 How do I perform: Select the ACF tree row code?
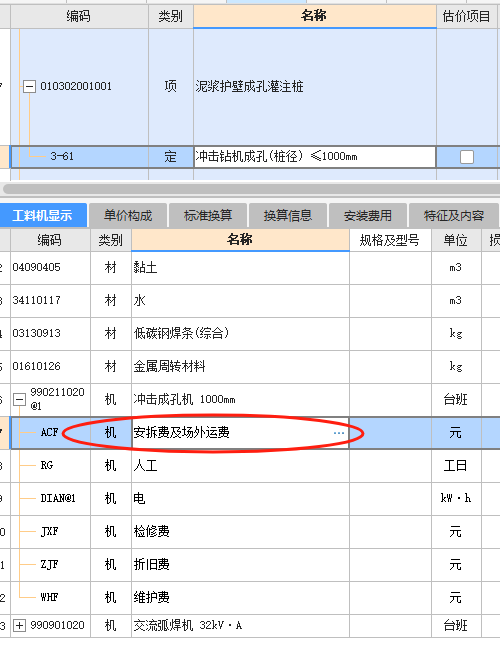click(x=49, y=432)
